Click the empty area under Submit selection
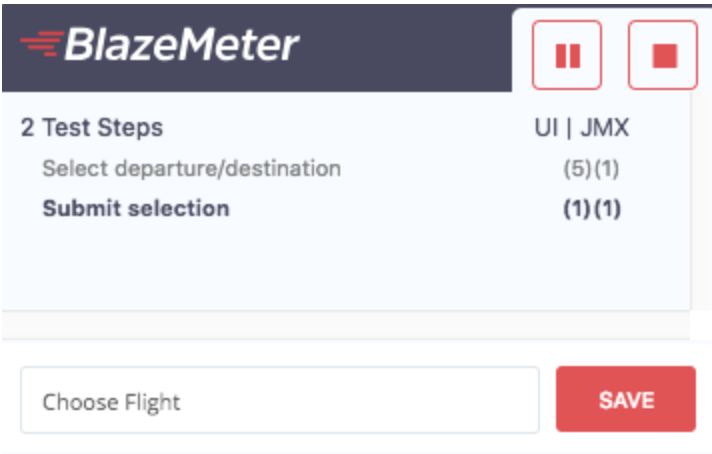 (345, 266)
